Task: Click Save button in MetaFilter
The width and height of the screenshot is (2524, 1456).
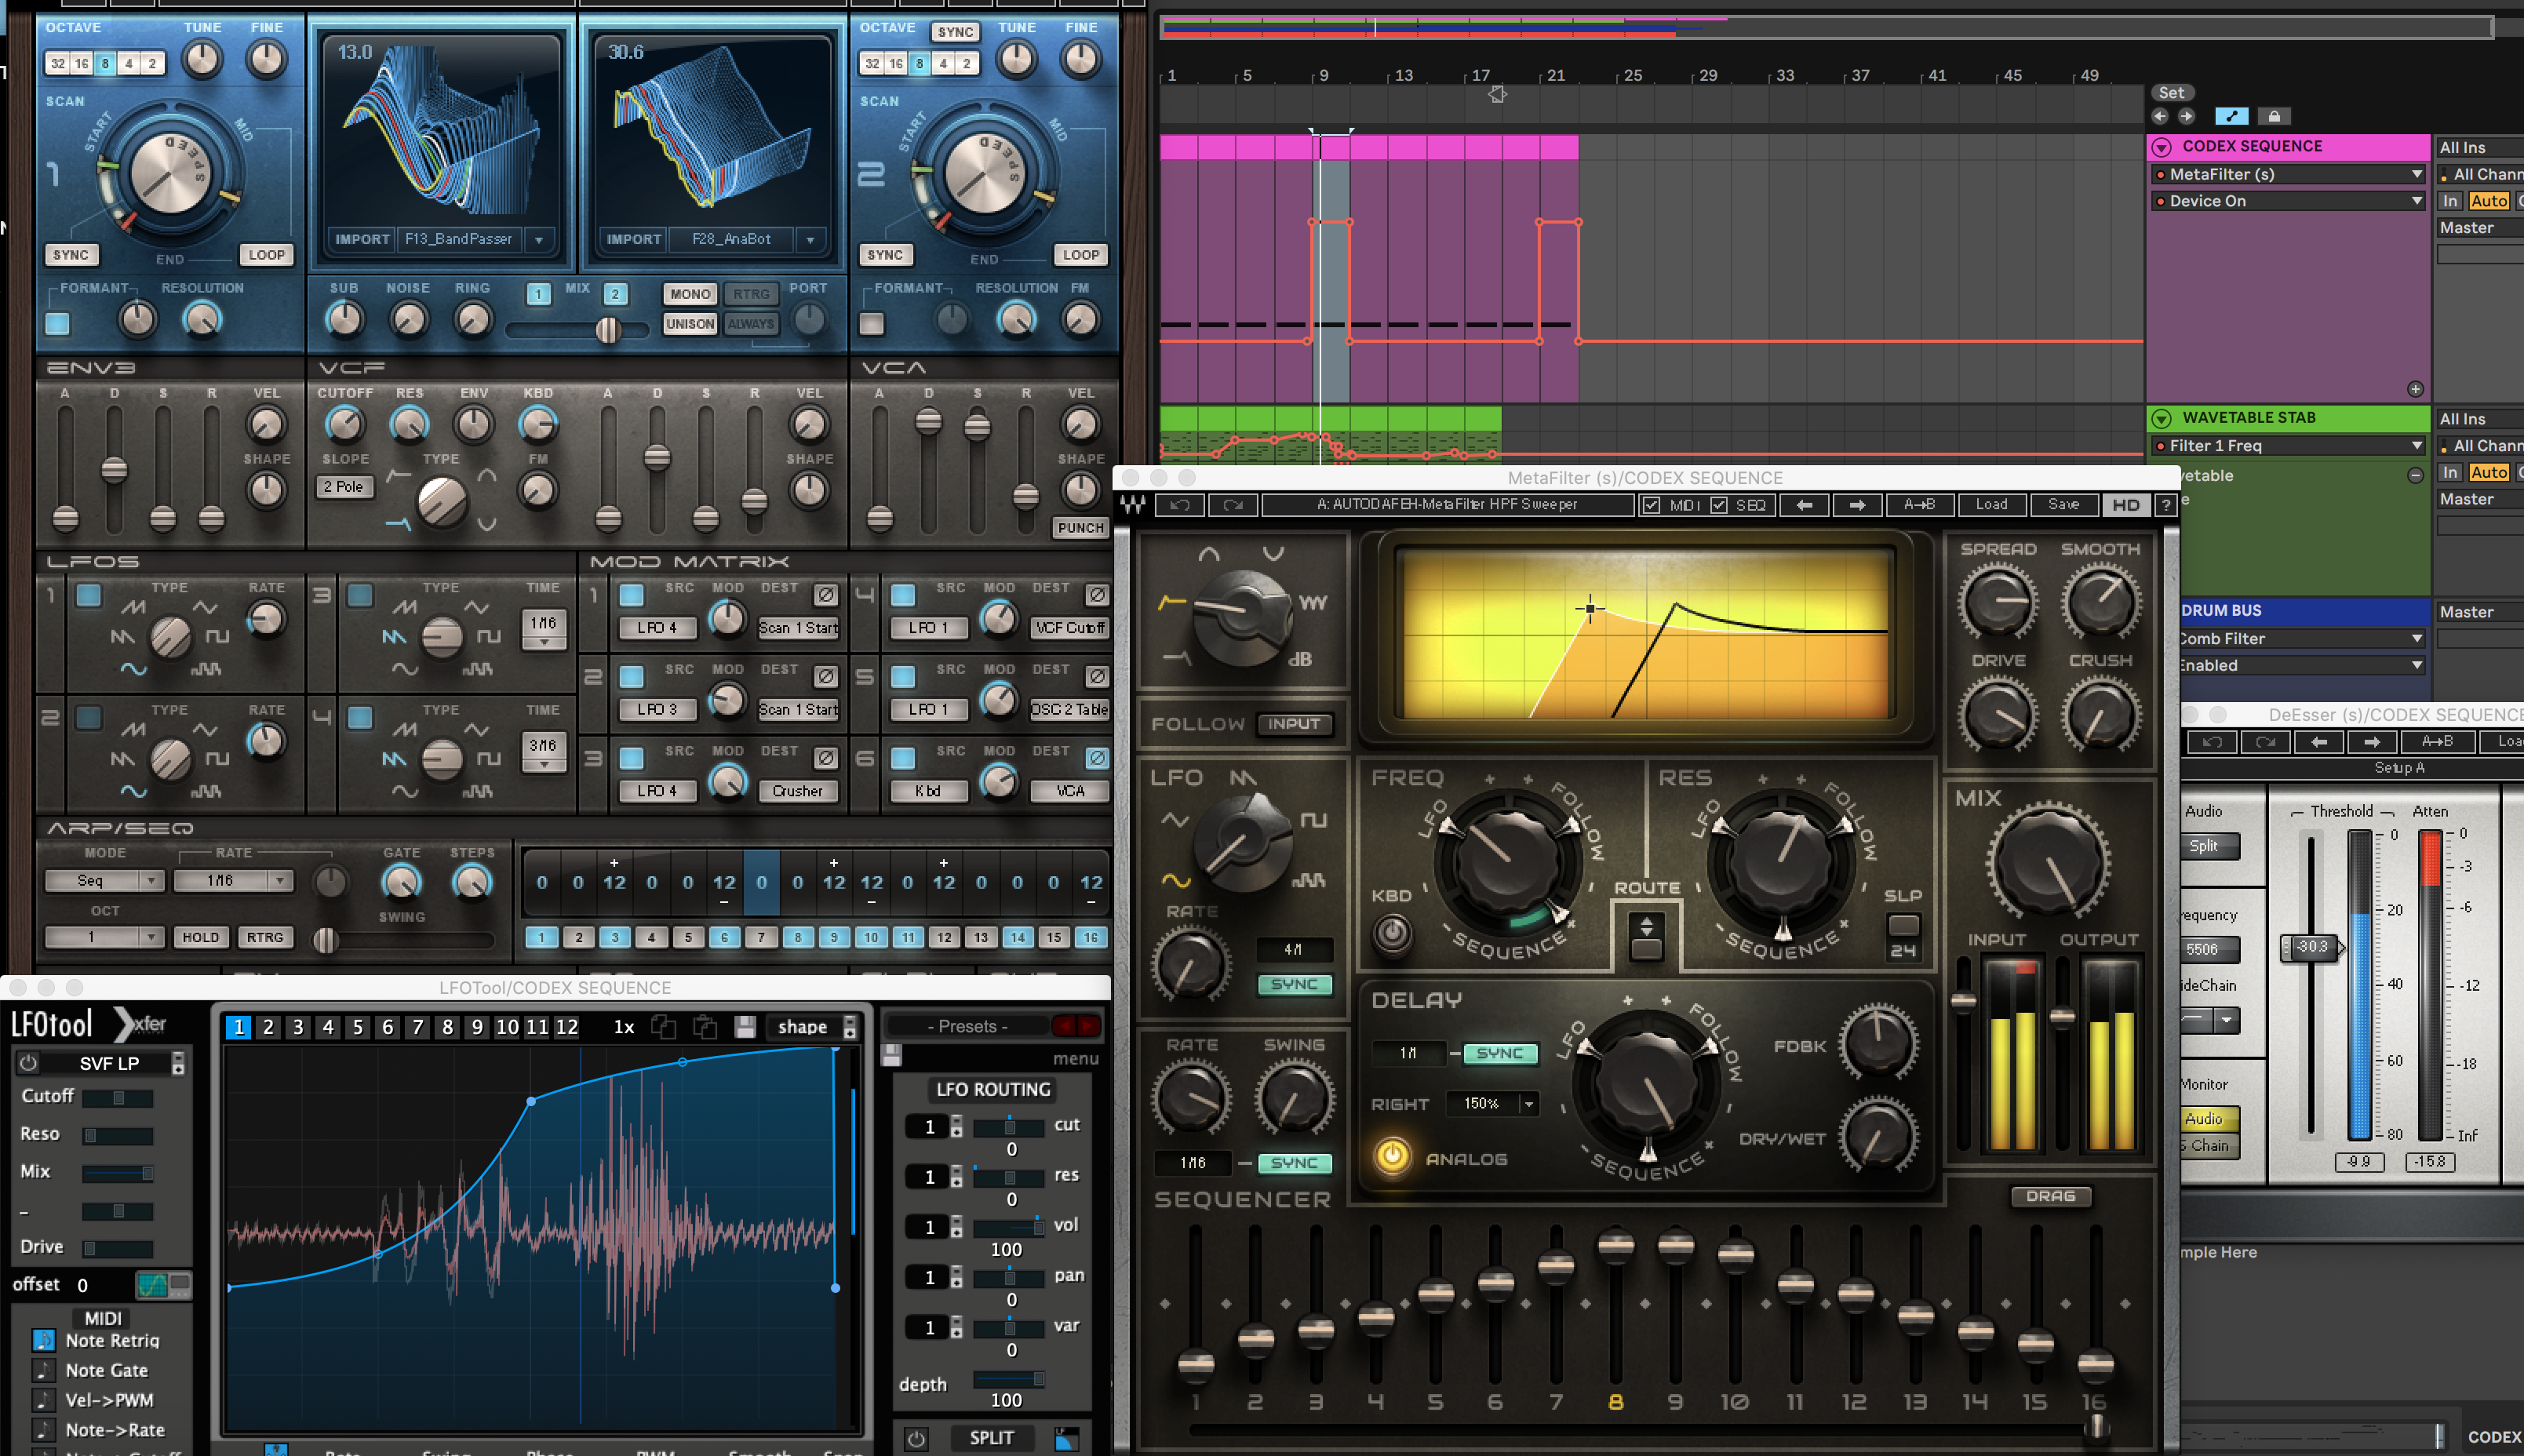Action: tap(2063, 505)
